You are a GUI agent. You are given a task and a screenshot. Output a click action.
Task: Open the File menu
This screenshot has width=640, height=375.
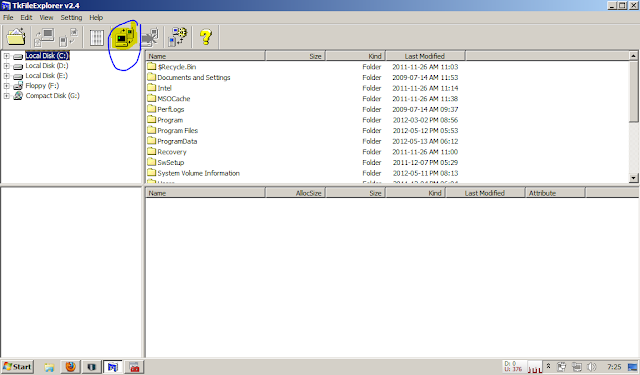(8, 18)
